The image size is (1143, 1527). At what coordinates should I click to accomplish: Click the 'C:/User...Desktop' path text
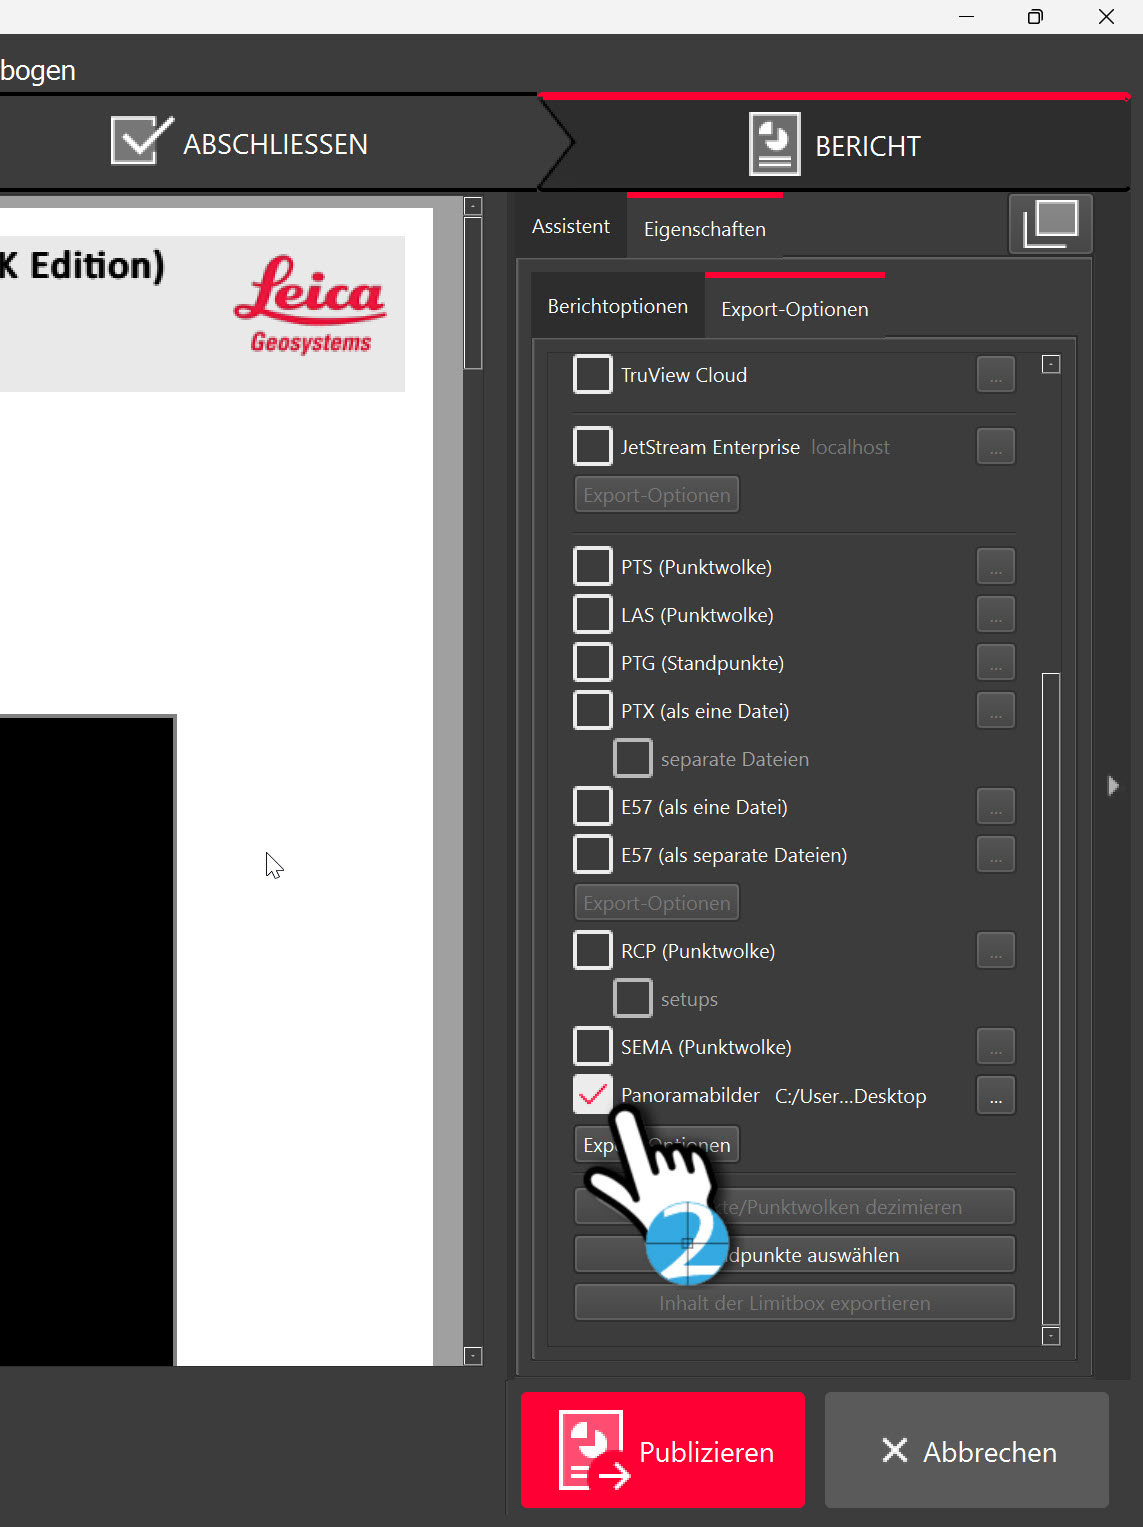pos(851,1096)
